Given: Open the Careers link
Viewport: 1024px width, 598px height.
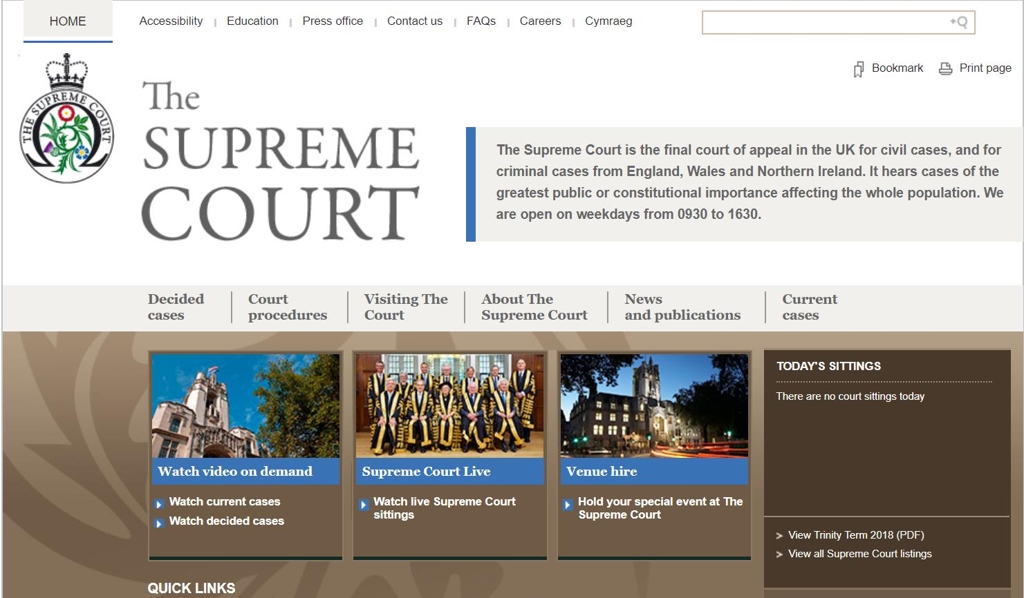Looking at the screenshot, I should click(x=540, y=21).
